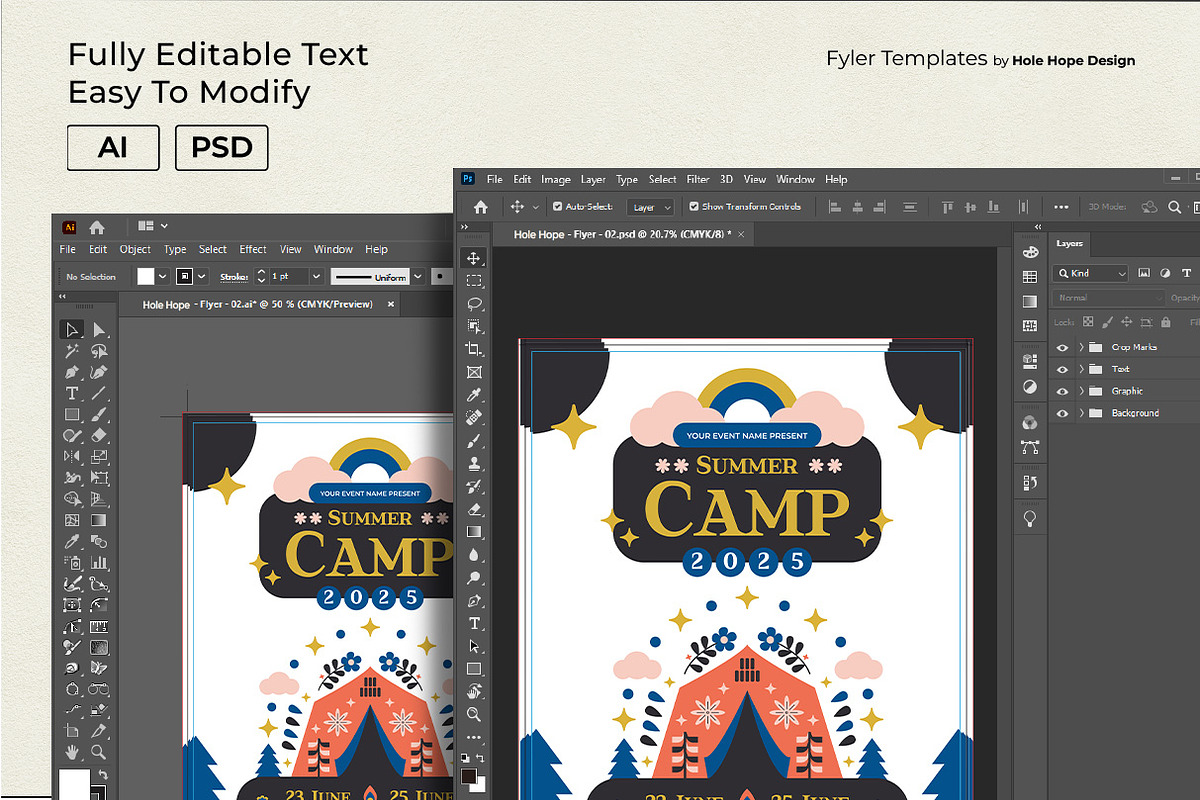The height and width of the screenshot is (800, 1200).
Task: Select the Paintbrush tool in Illustrator
Action: coord(99,414)
